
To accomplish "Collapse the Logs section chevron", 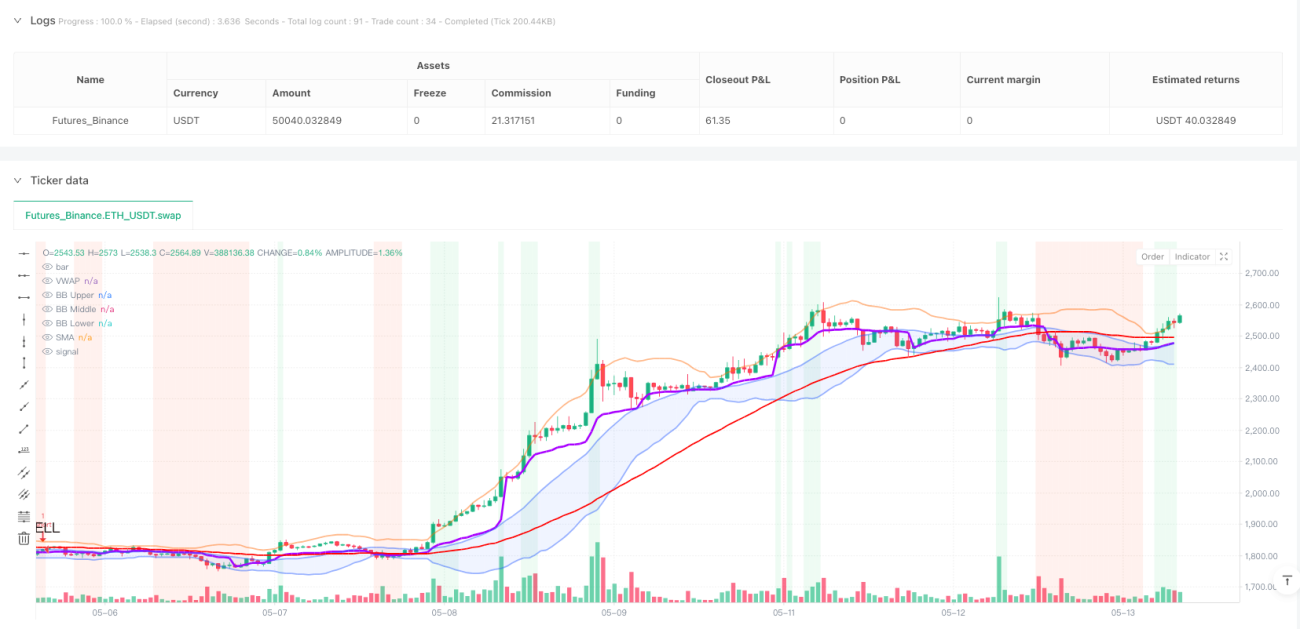I will 17,20.
